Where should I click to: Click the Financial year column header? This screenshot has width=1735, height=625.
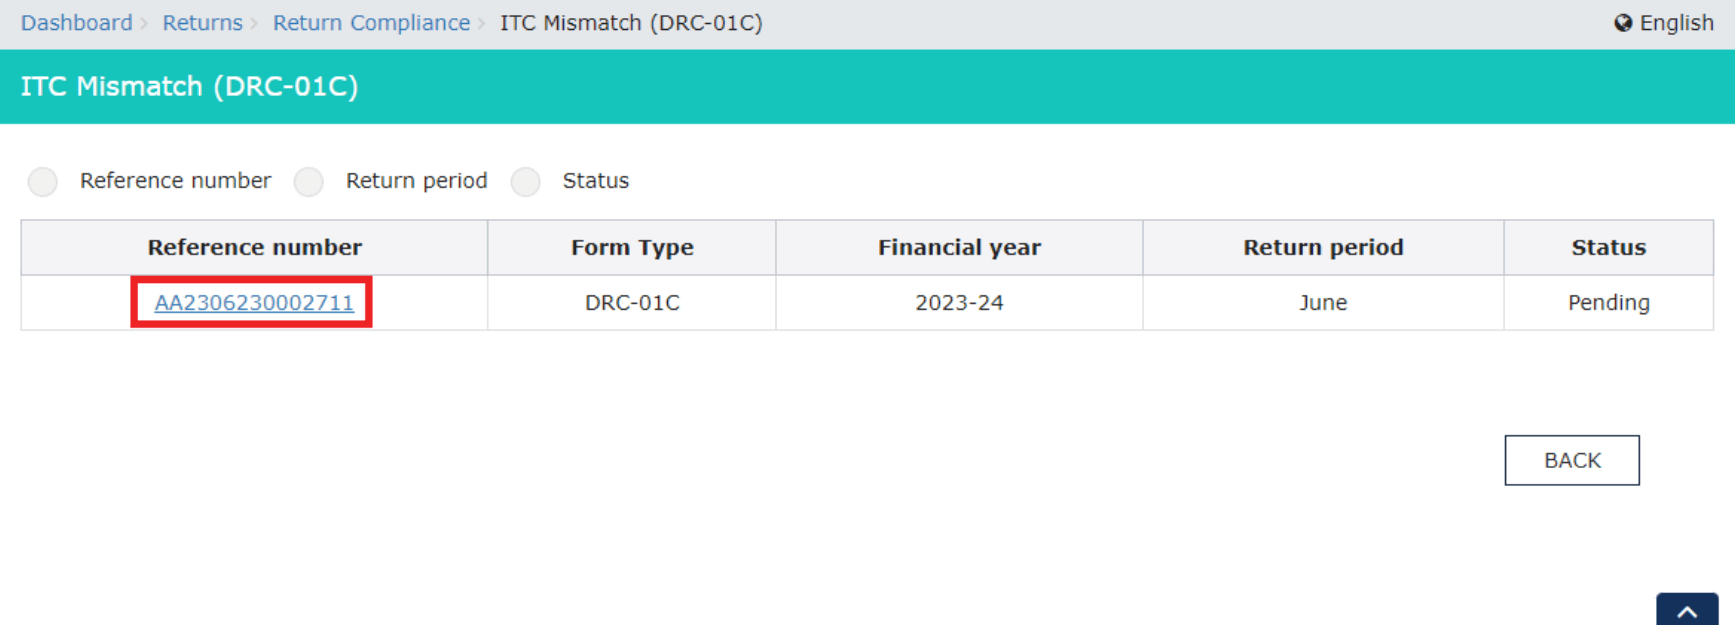pos(959,248)
